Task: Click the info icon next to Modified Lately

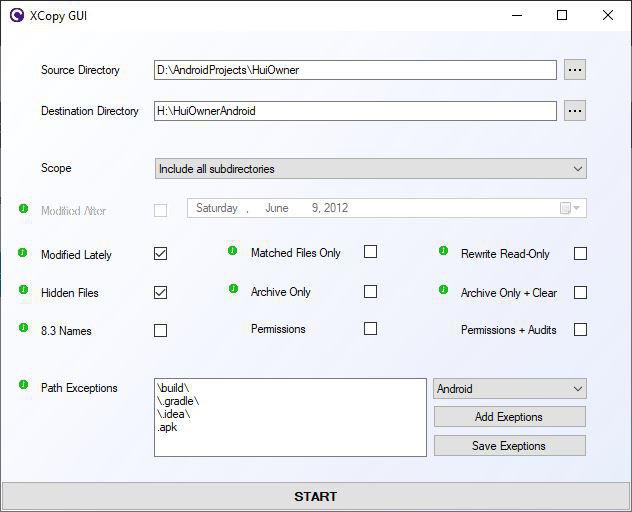Action: [23, 253]
